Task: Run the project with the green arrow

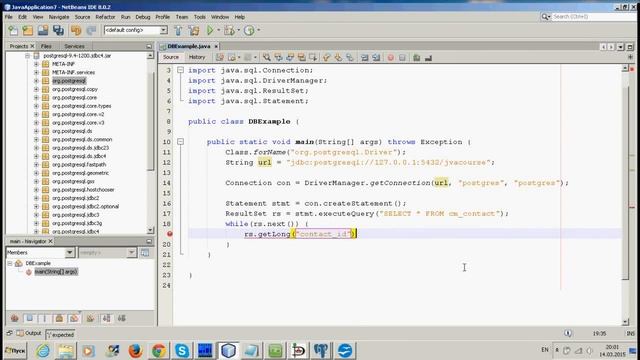Action: pos(210,30)
